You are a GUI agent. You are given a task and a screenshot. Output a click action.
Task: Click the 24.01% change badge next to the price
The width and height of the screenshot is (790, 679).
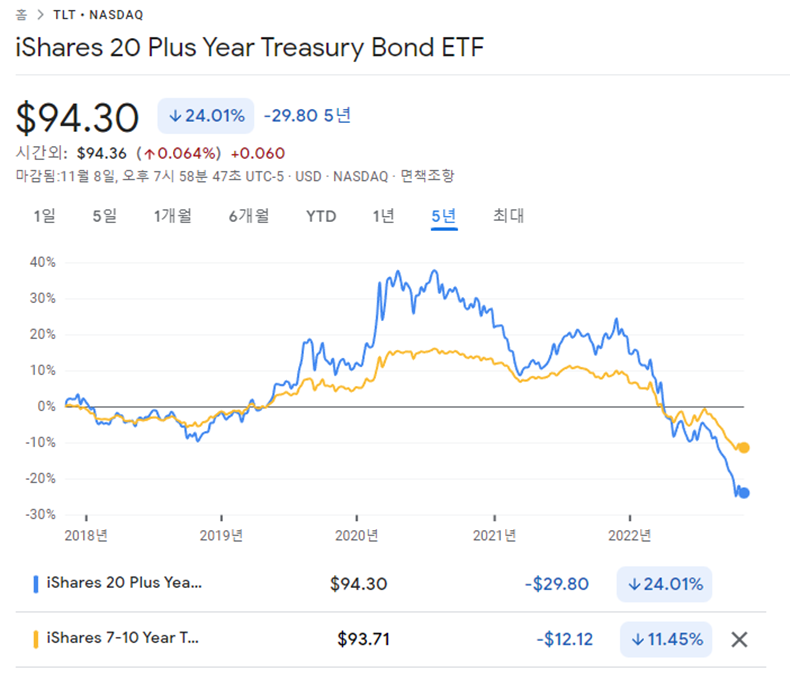click(x=206, y=116)
